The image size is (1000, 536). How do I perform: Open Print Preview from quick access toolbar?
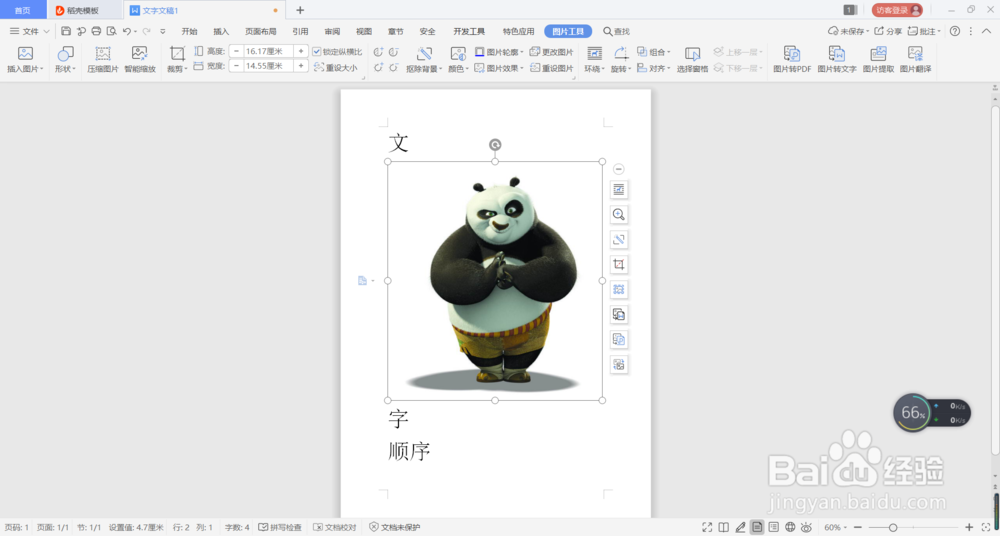112,31
